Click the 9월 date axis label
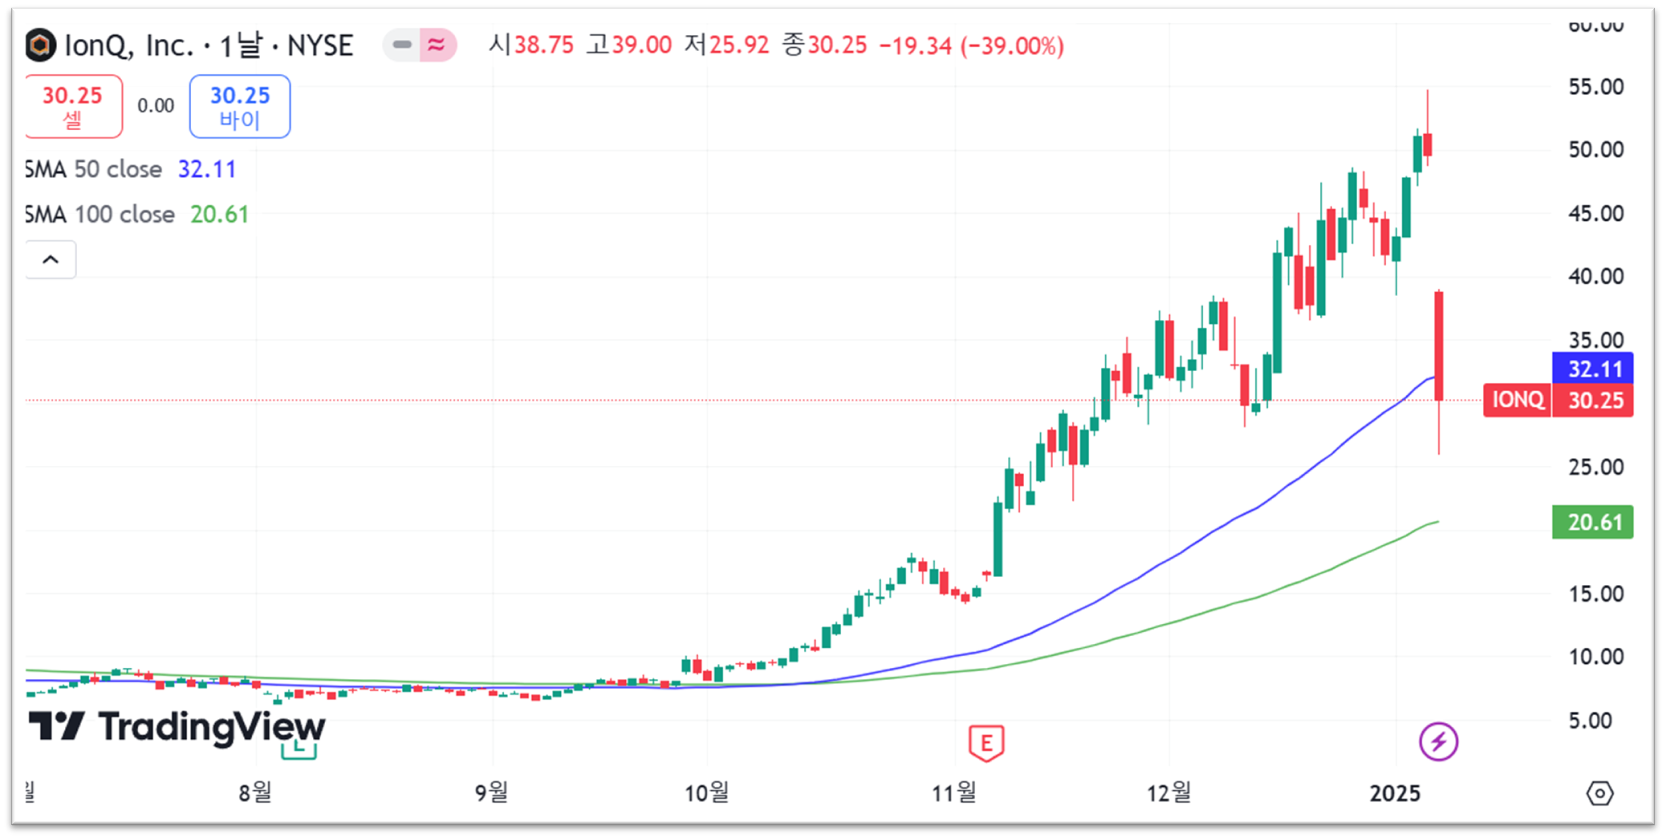1666x839 pixels. (491, 793)
